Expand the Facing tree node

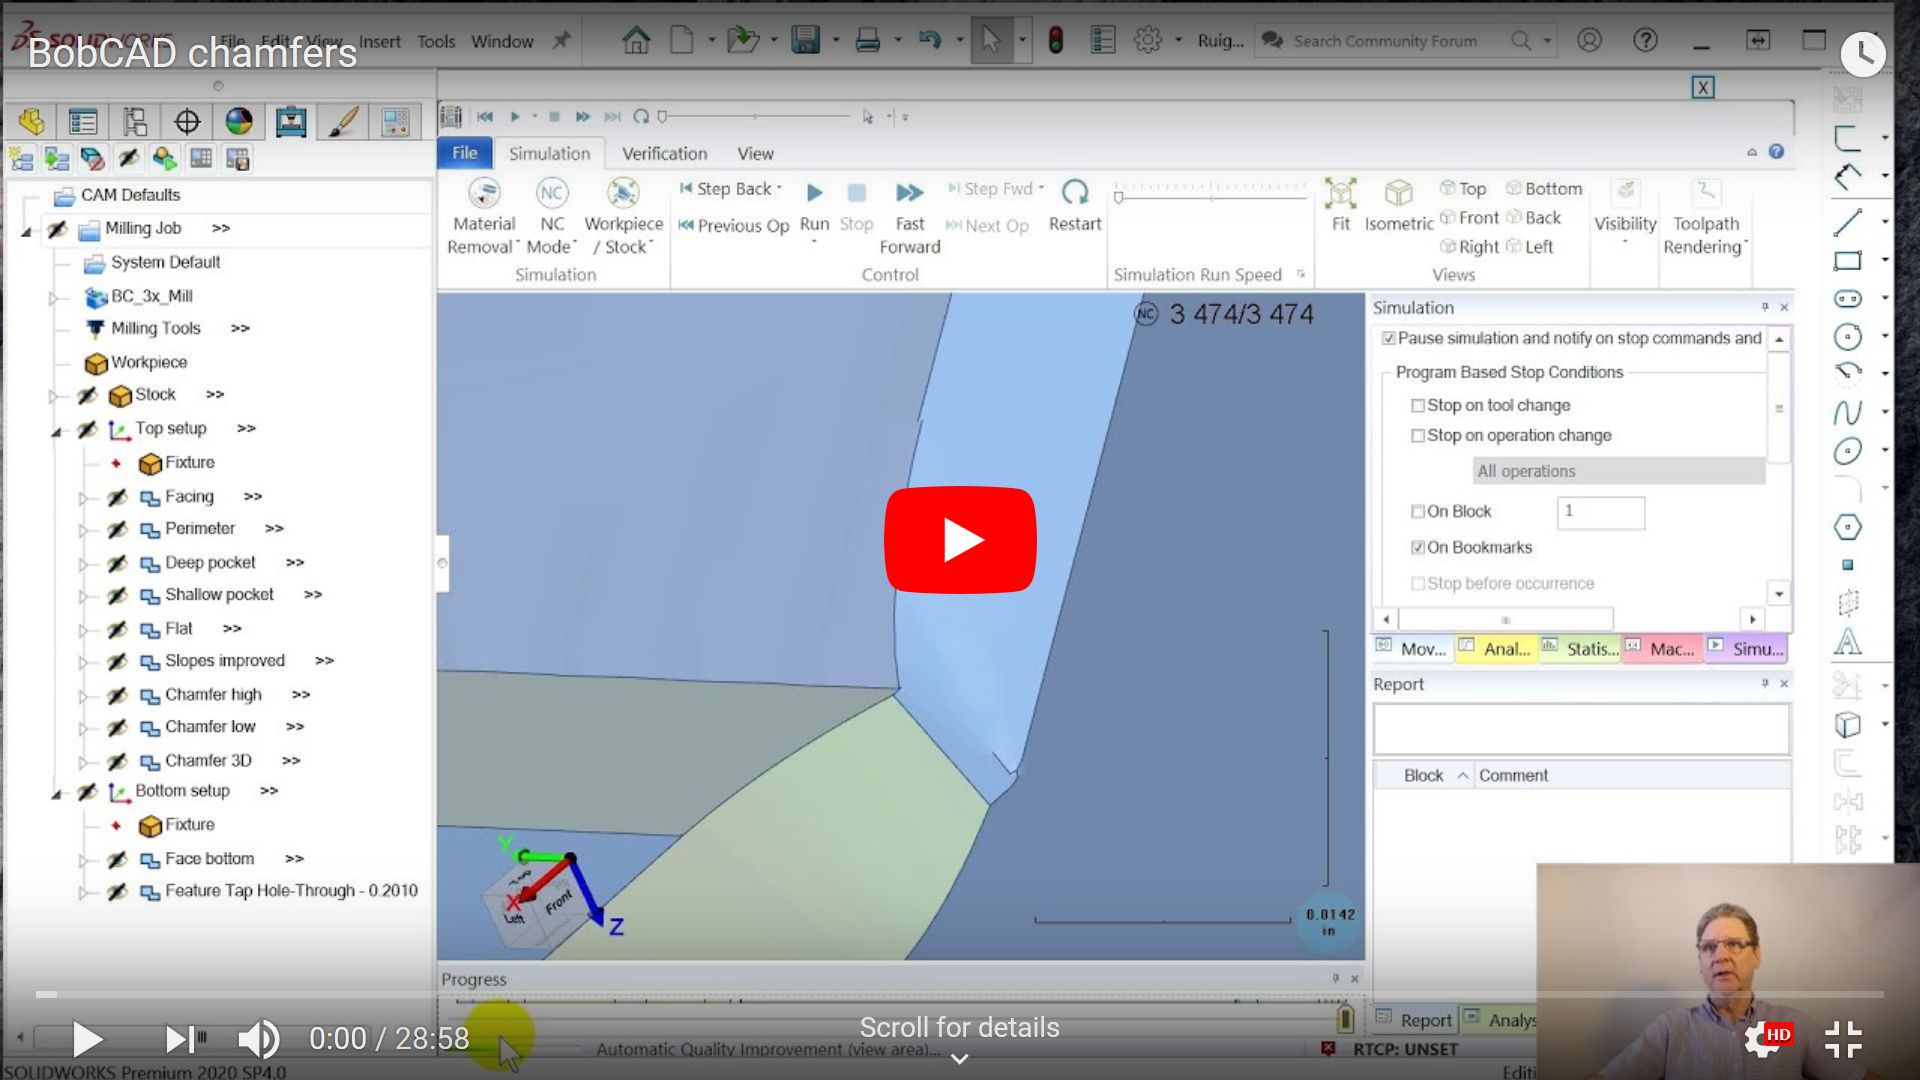click(x=84, y=498)
